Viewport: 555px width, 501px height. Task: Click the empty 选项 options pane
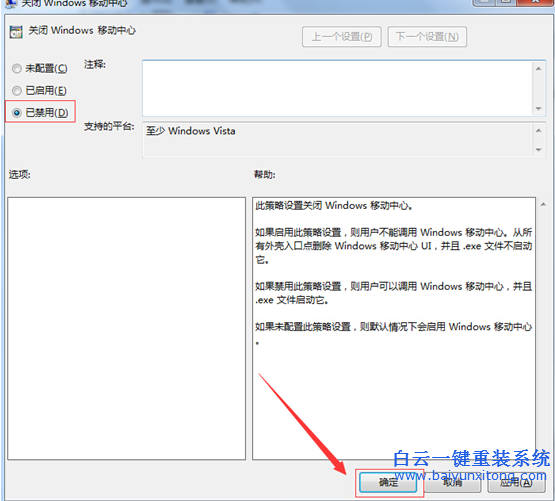point(126,329)
